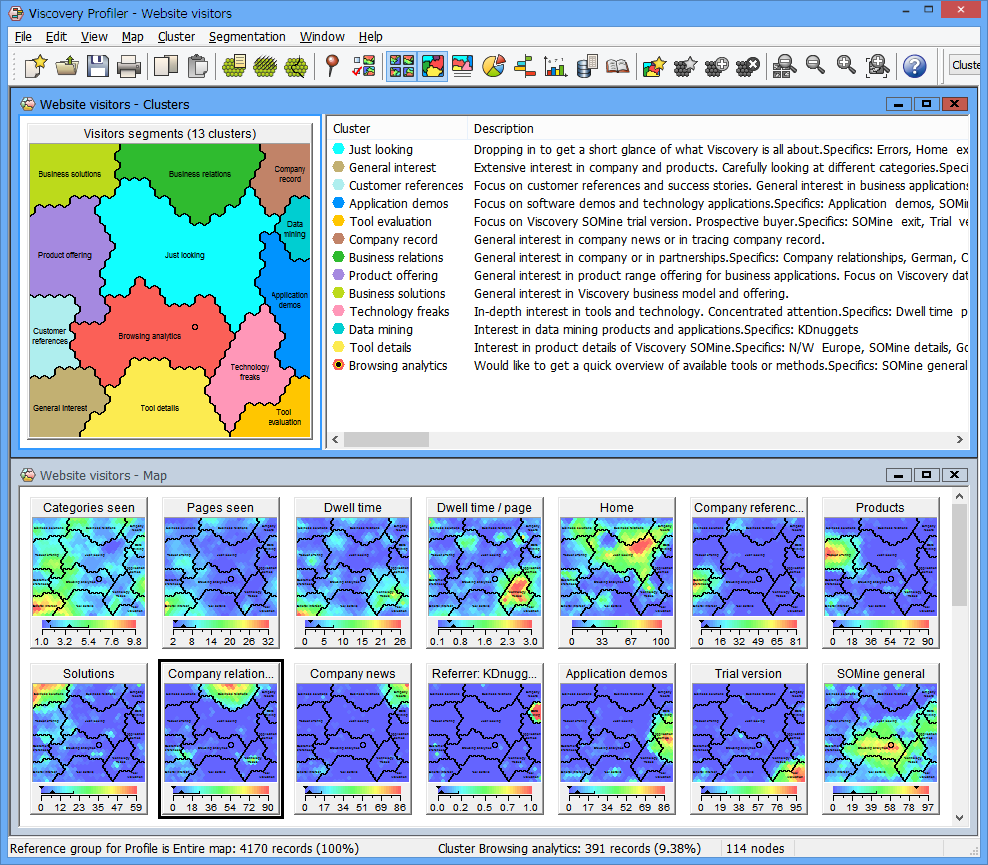The image size is (988, 865).
Task: Click the blue help question mark icon
Action: tap(914, 66)
